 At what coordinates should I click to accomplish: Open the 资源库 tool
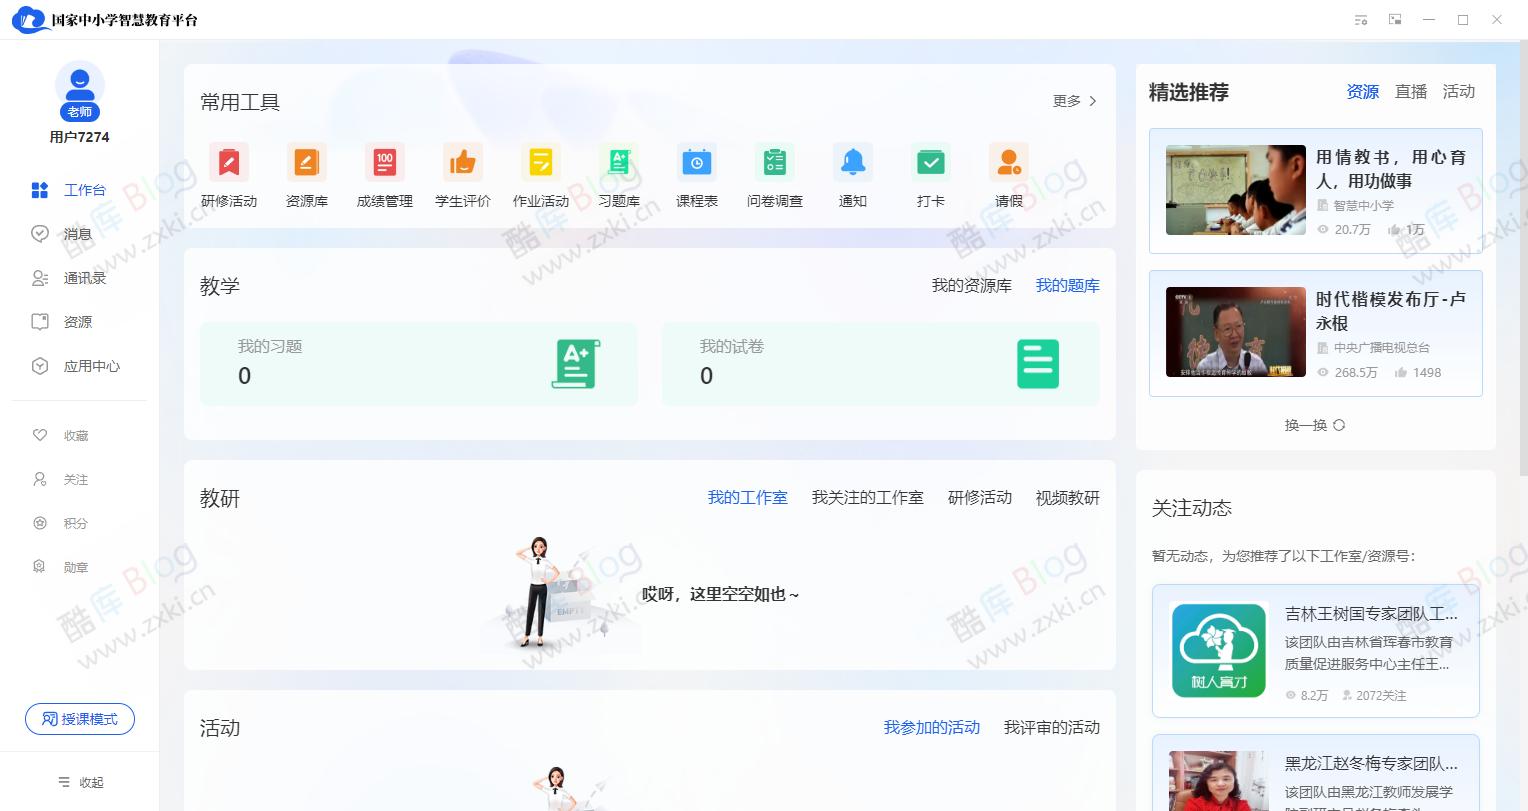click(306, 175)
